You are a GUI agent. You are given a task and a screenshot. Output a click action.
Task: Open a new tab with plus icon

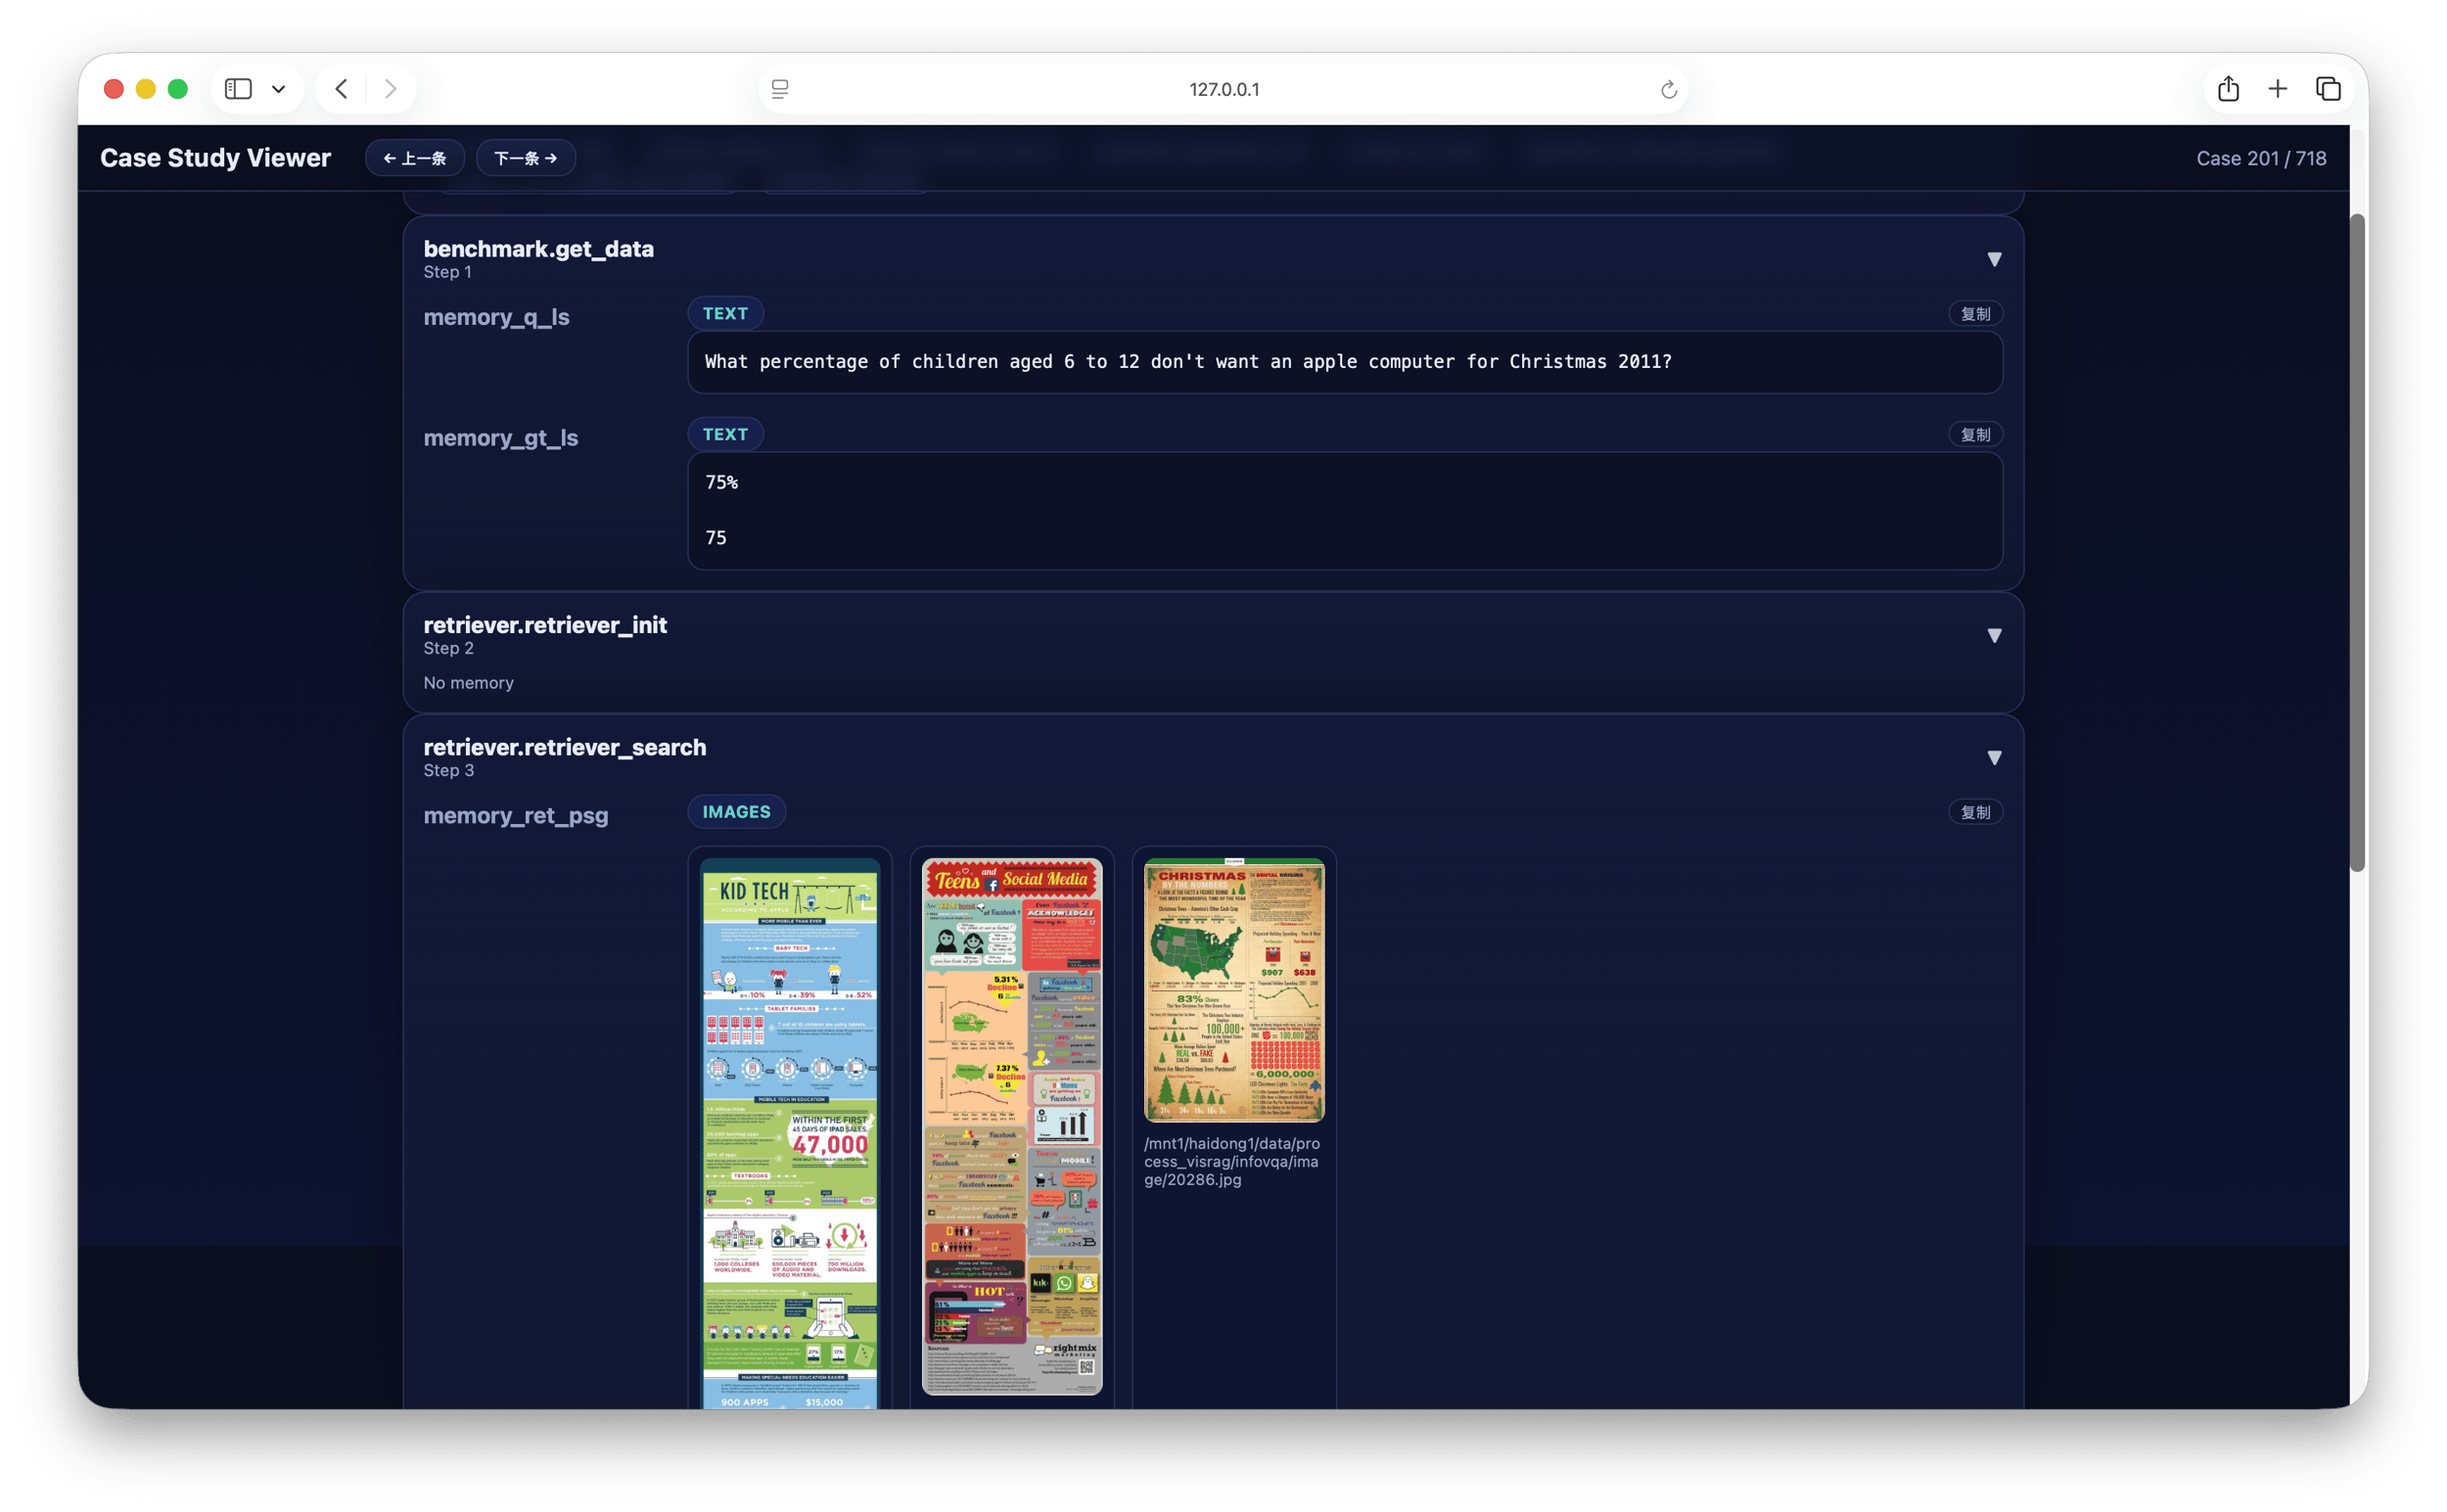coord(2277,88)
